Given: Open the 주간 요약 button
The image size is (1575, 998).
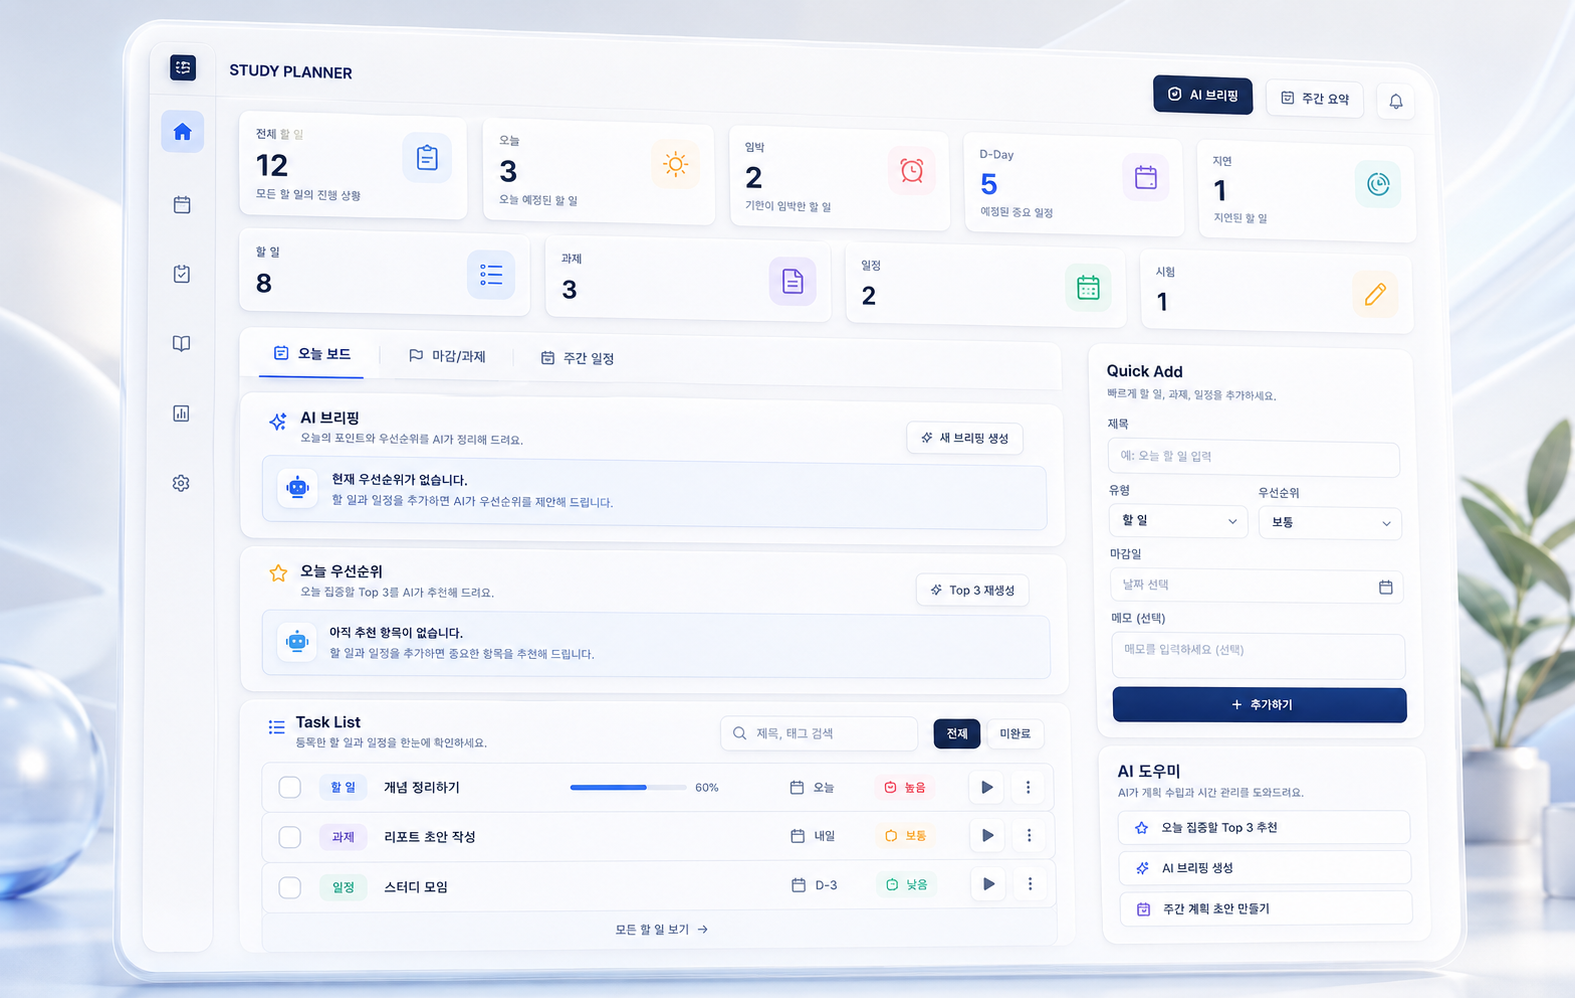Looking at the screenshot, I should 1315,98.
